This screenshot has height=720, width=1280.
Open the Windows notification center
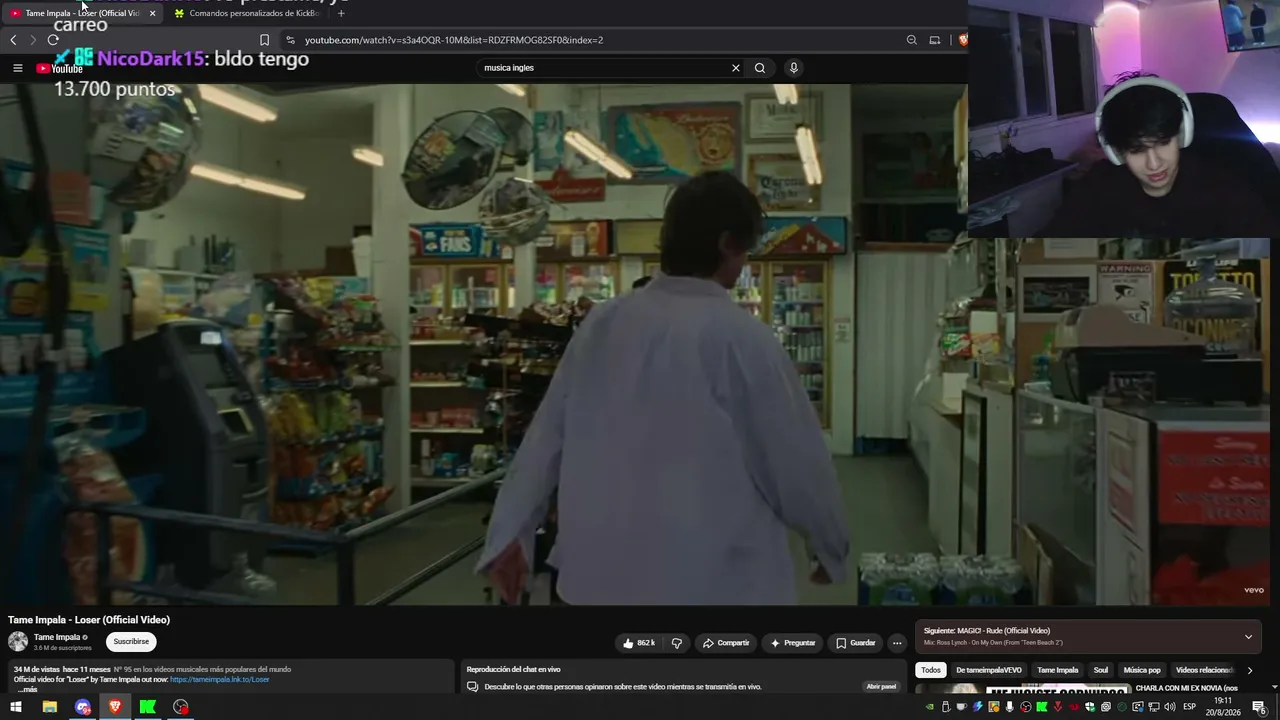tap(1259, 707)
